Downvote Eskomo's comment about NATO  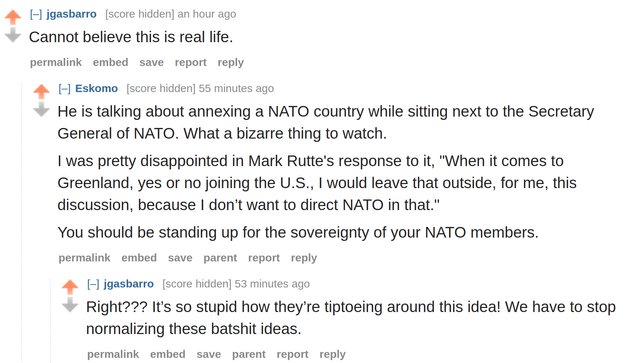click(x=41, y=110)
